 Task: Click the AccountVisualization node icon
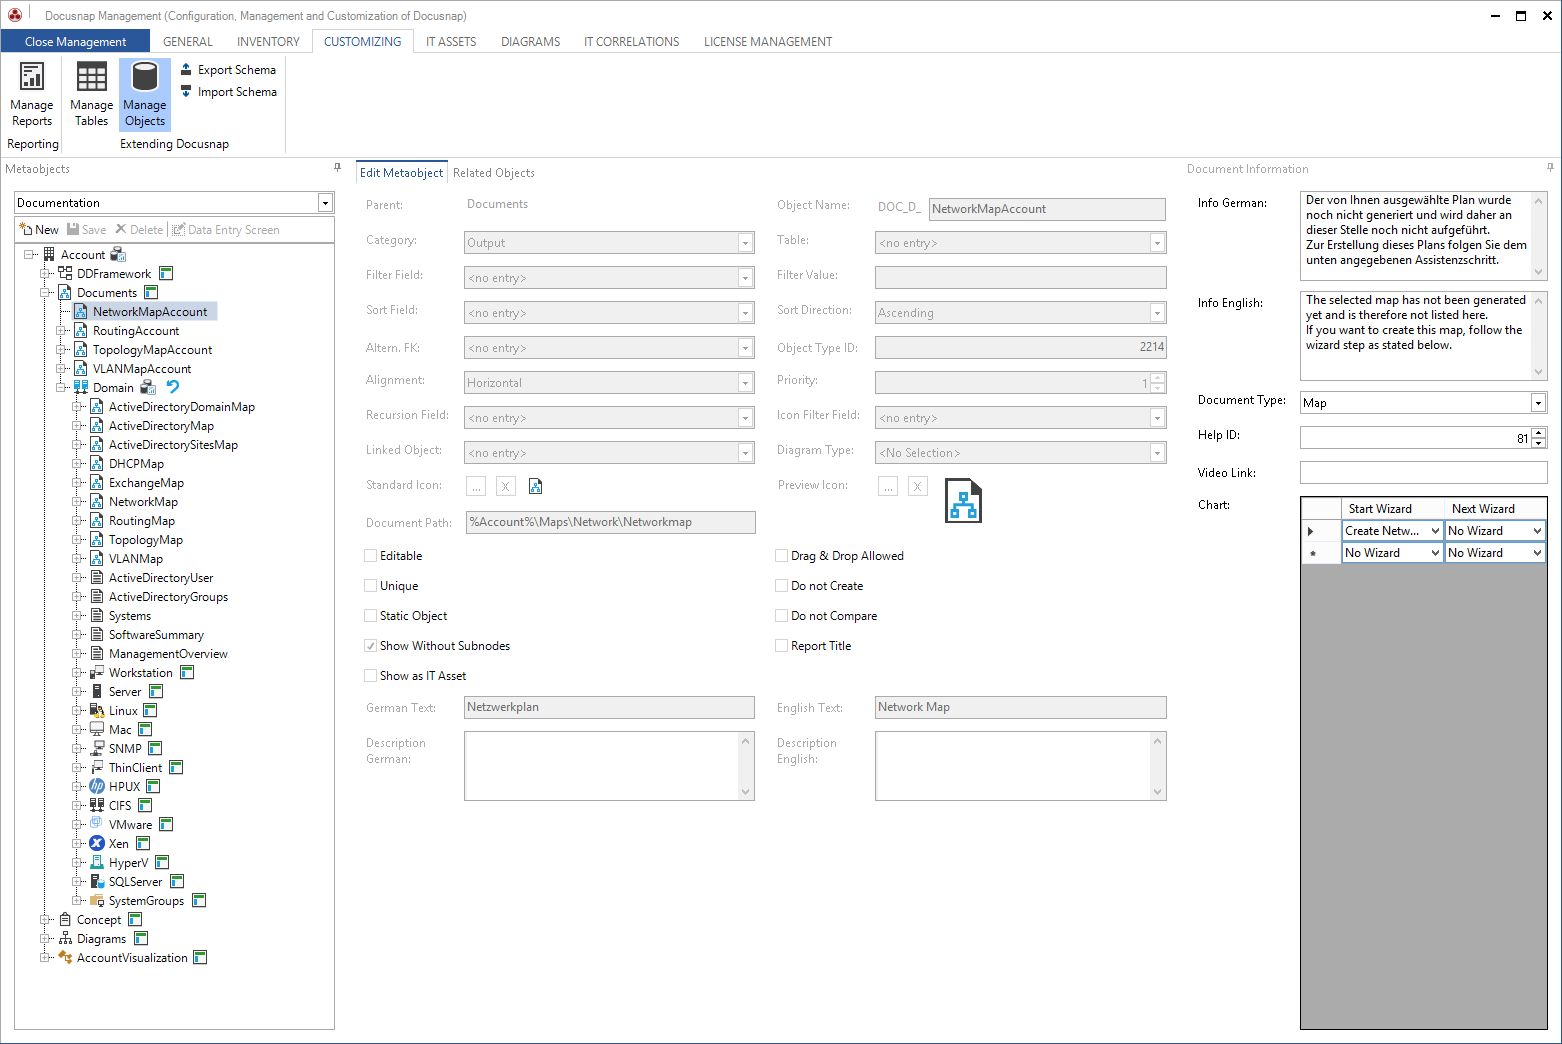[65, 957]
